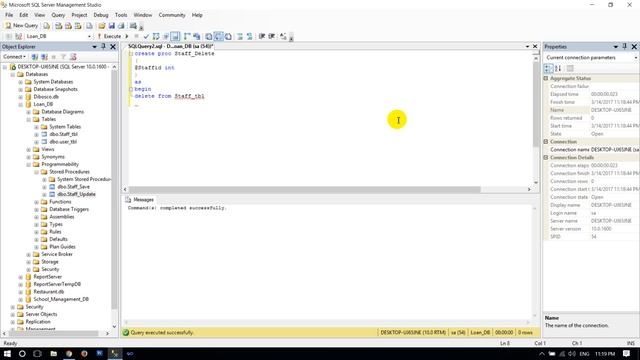Open the Query menu
The width and height of the screenshot is (640, 360).
[x=58, y=15]
